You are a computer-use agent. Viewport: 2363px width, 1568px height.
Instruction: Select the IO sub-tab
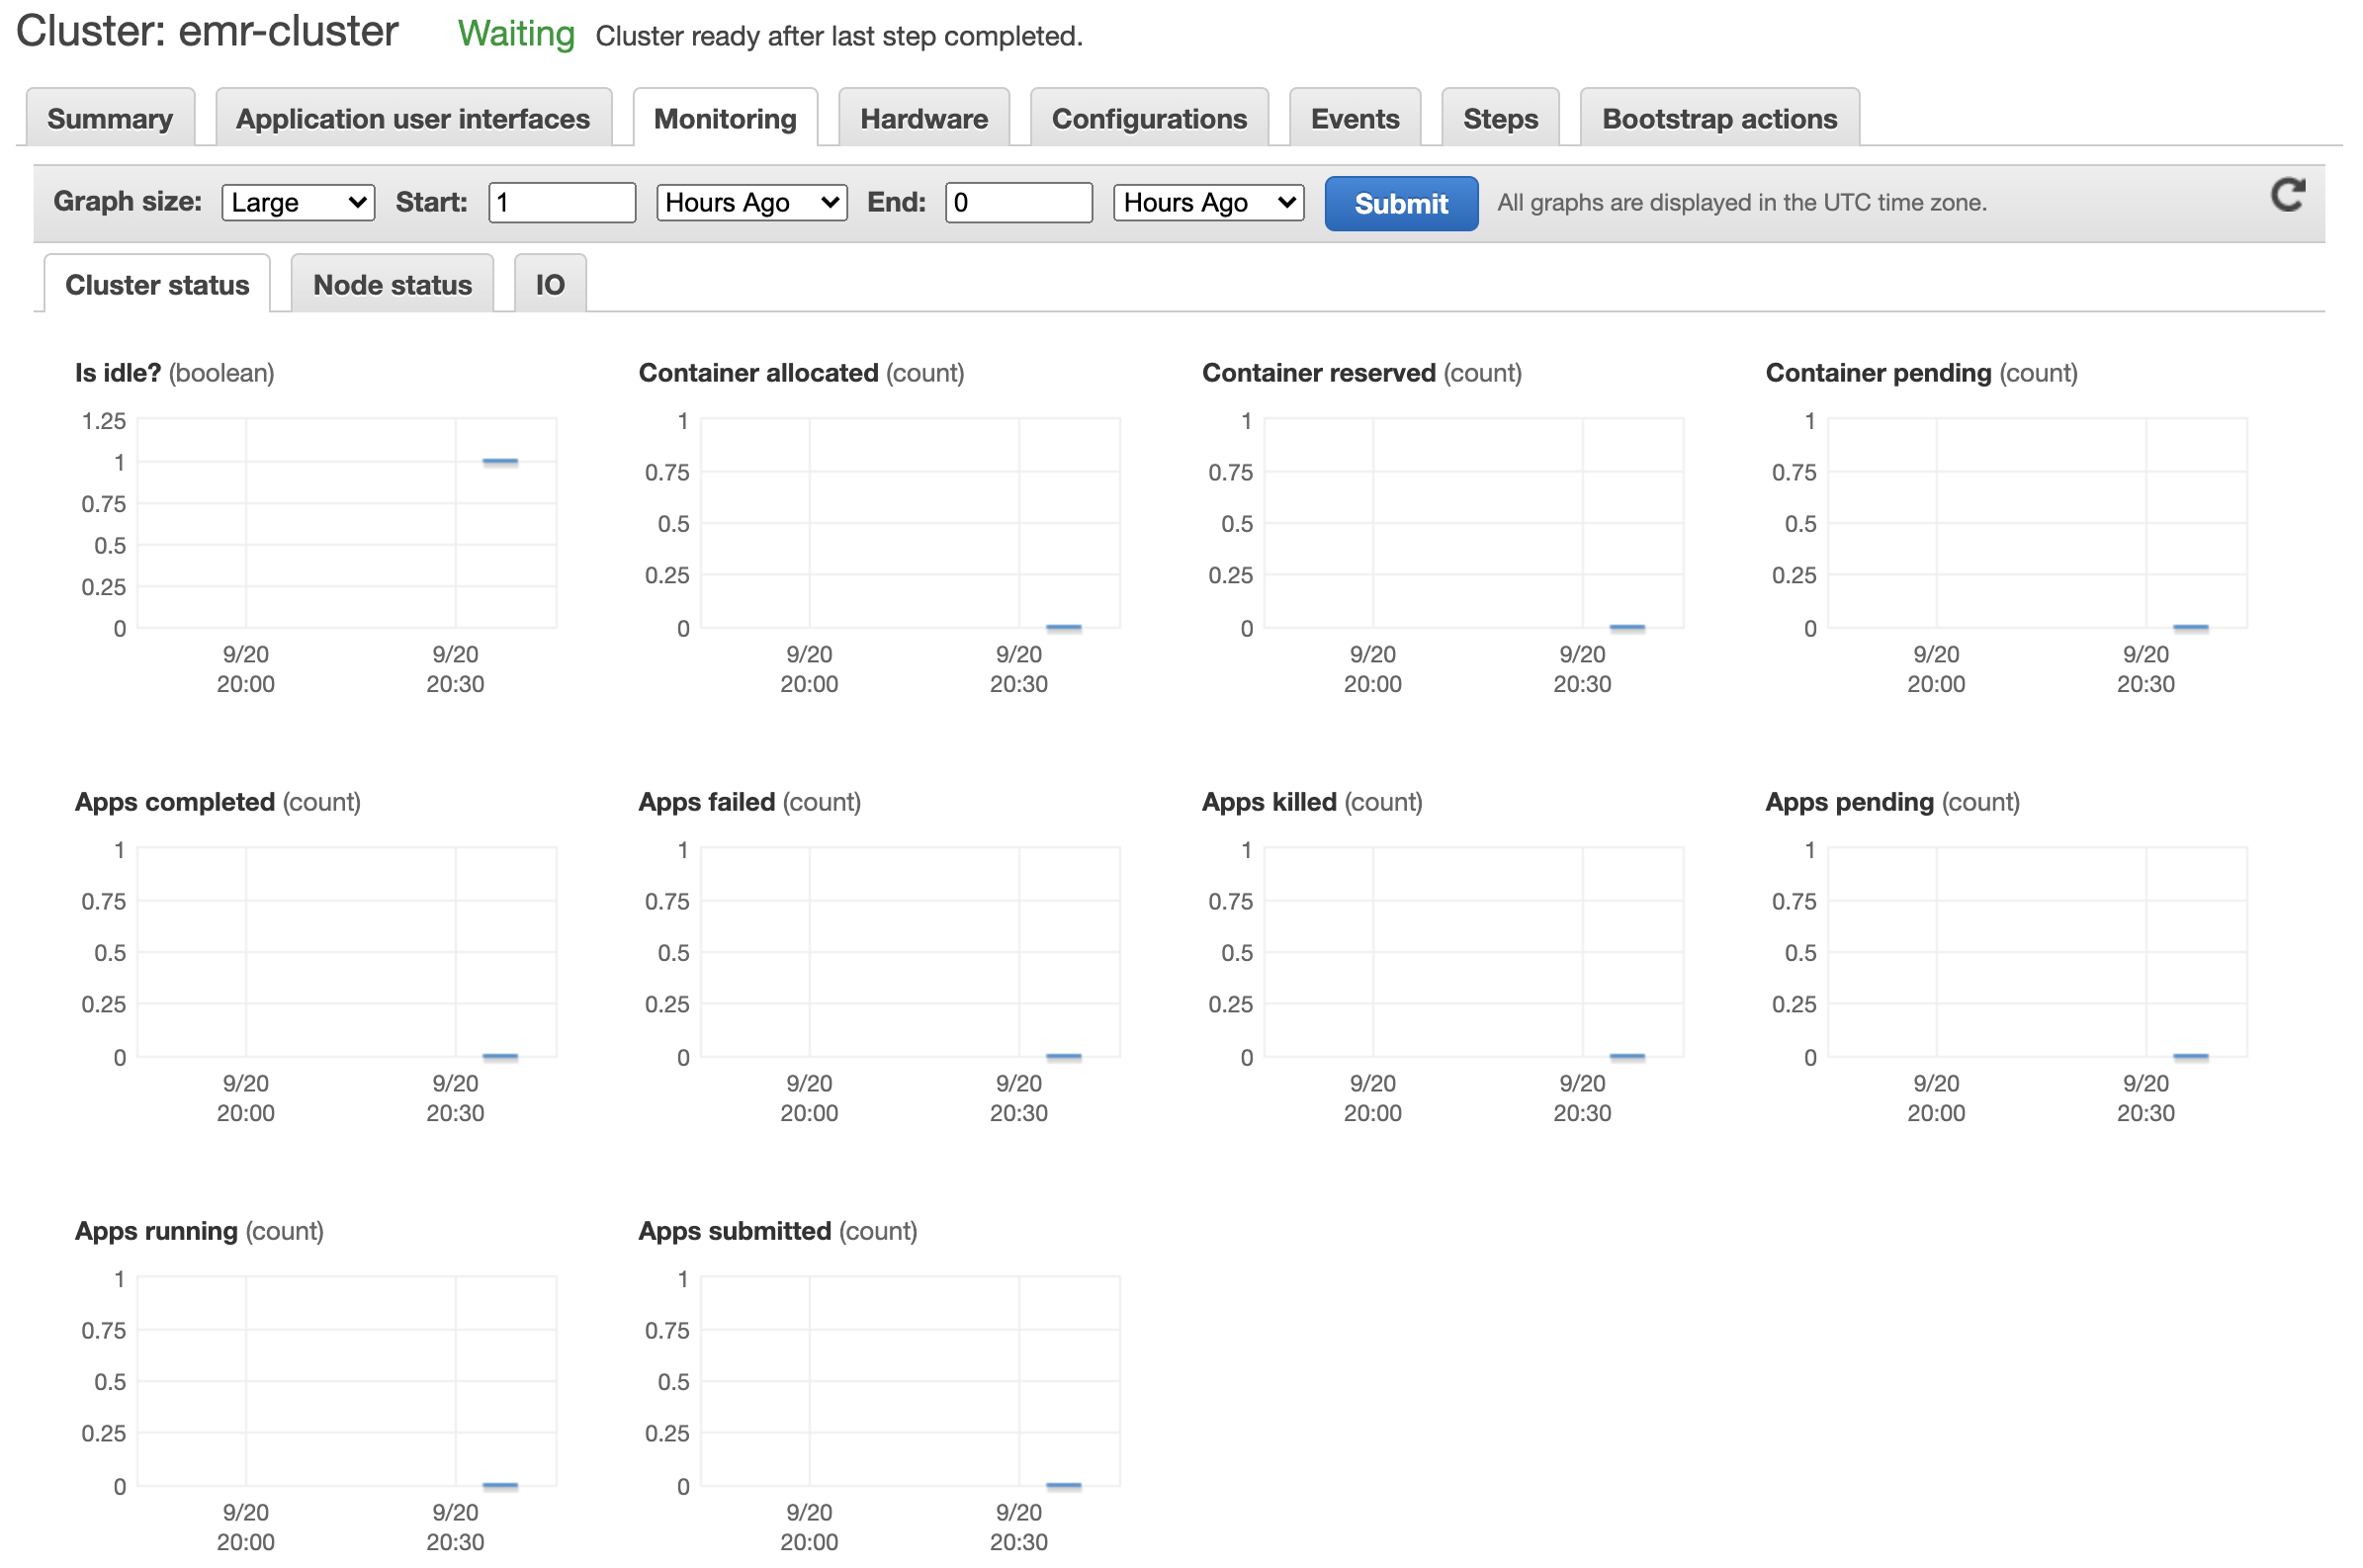[550, 285]
